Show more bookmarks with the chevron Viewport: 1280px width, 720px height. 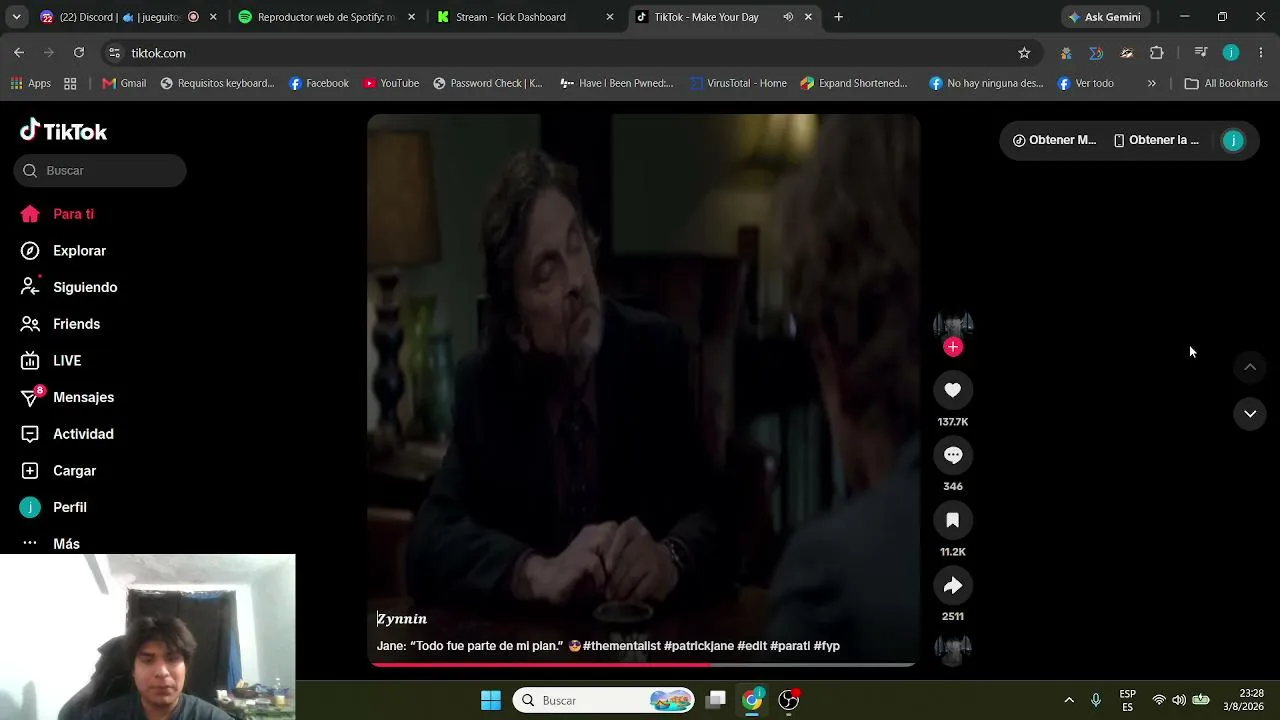point(1152,83)
